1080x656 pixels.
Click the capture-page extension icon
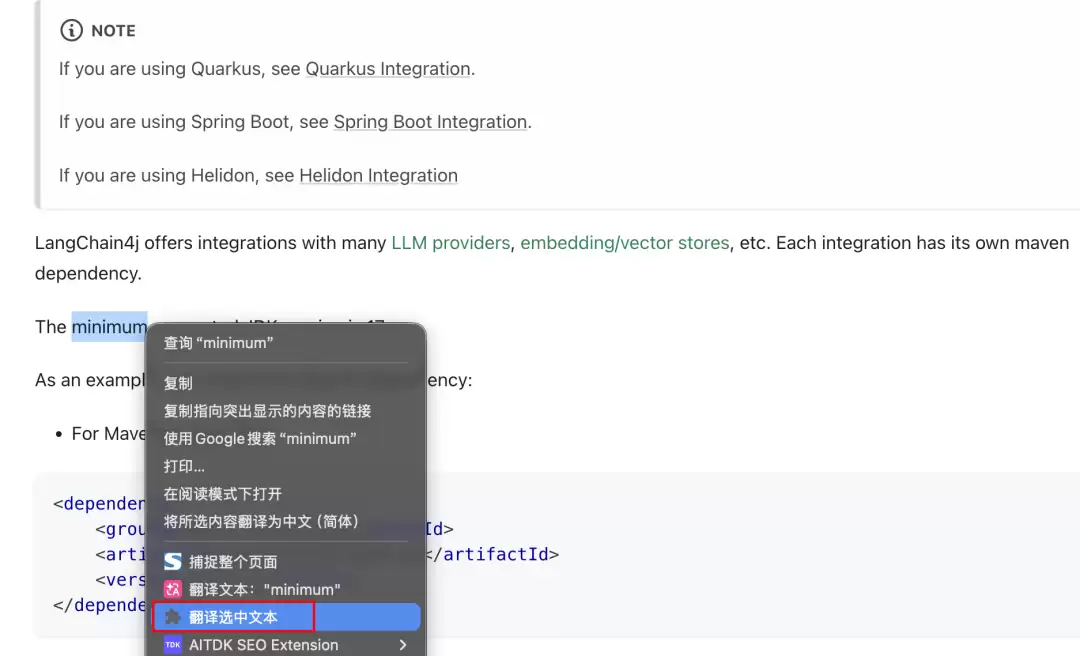click(173, 562)
